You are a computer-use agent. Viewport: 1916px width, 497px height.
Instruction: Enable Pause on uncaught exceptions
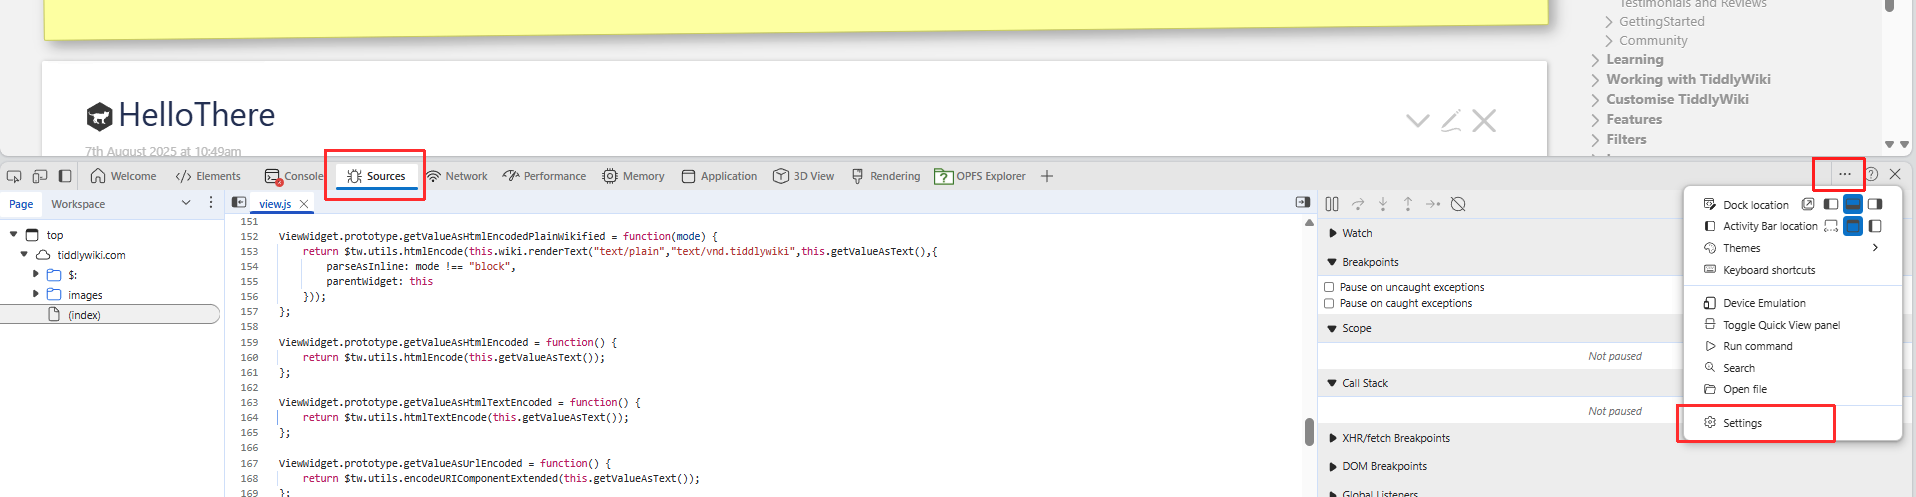click(1329, 287)
